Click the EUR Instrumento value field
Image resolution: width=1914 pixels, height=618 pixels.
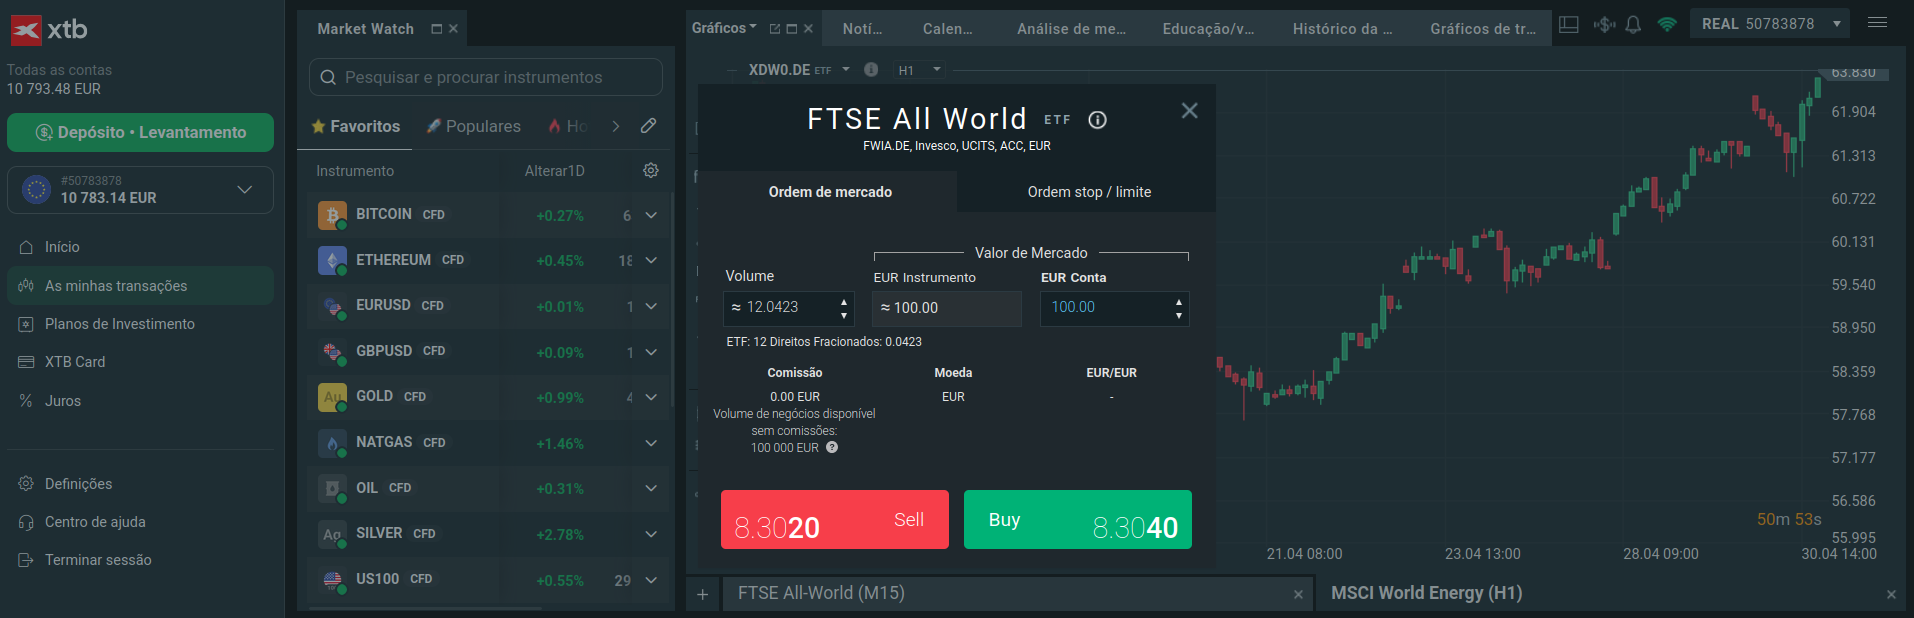[x=947, y=308]
